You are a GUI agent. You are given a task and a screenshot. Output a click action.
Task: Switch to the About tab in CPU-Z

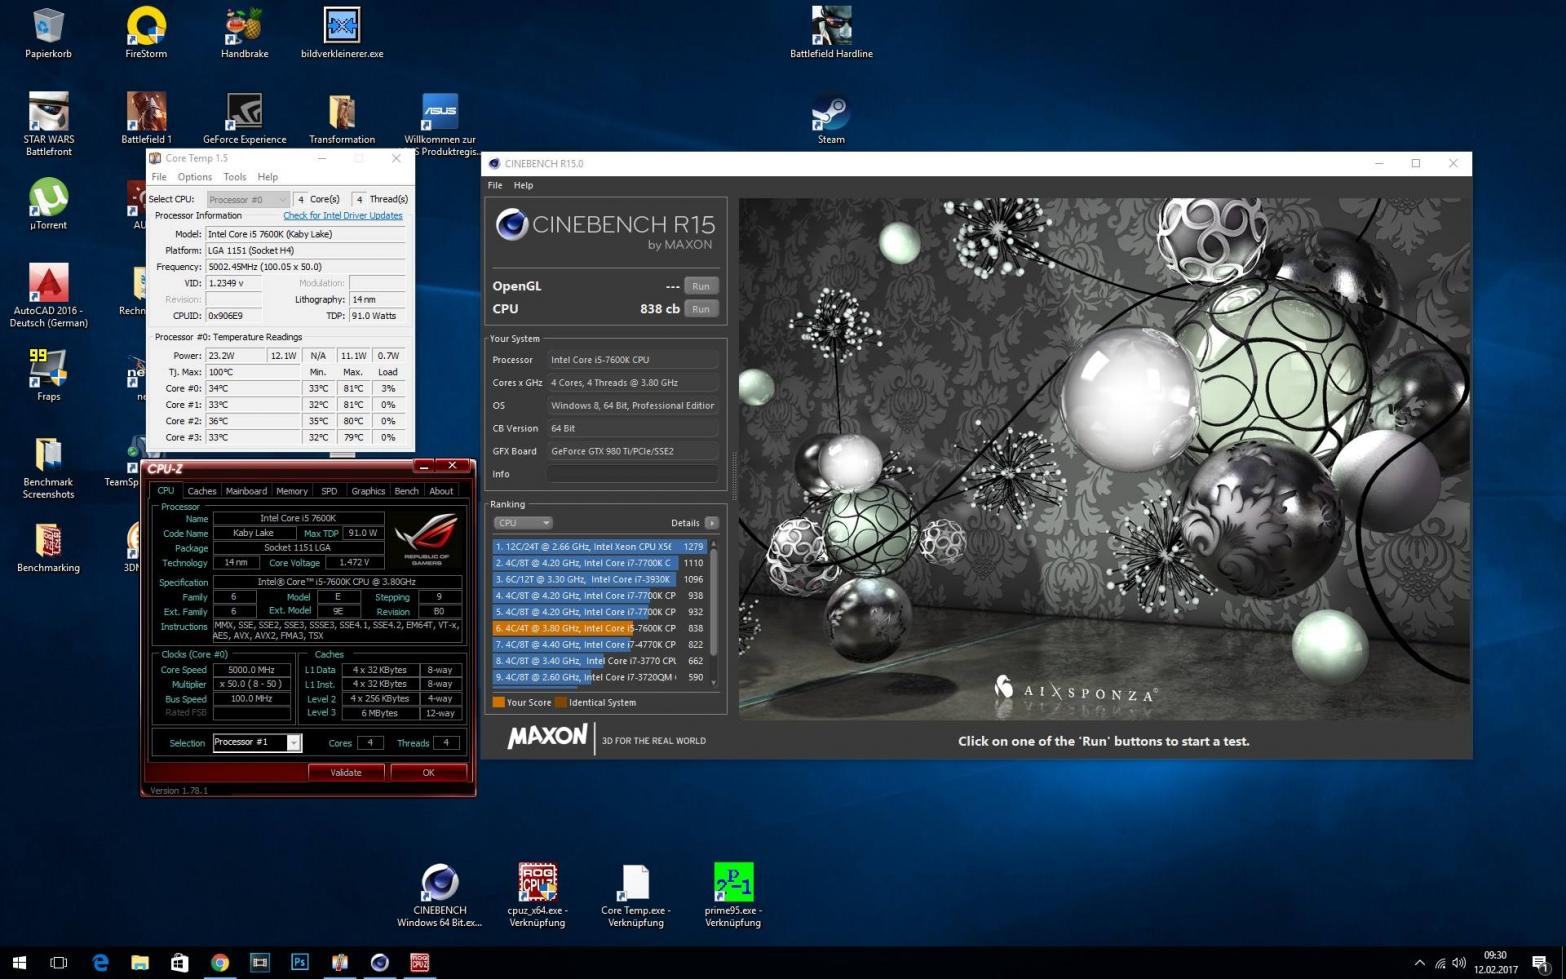pos(441,491)
